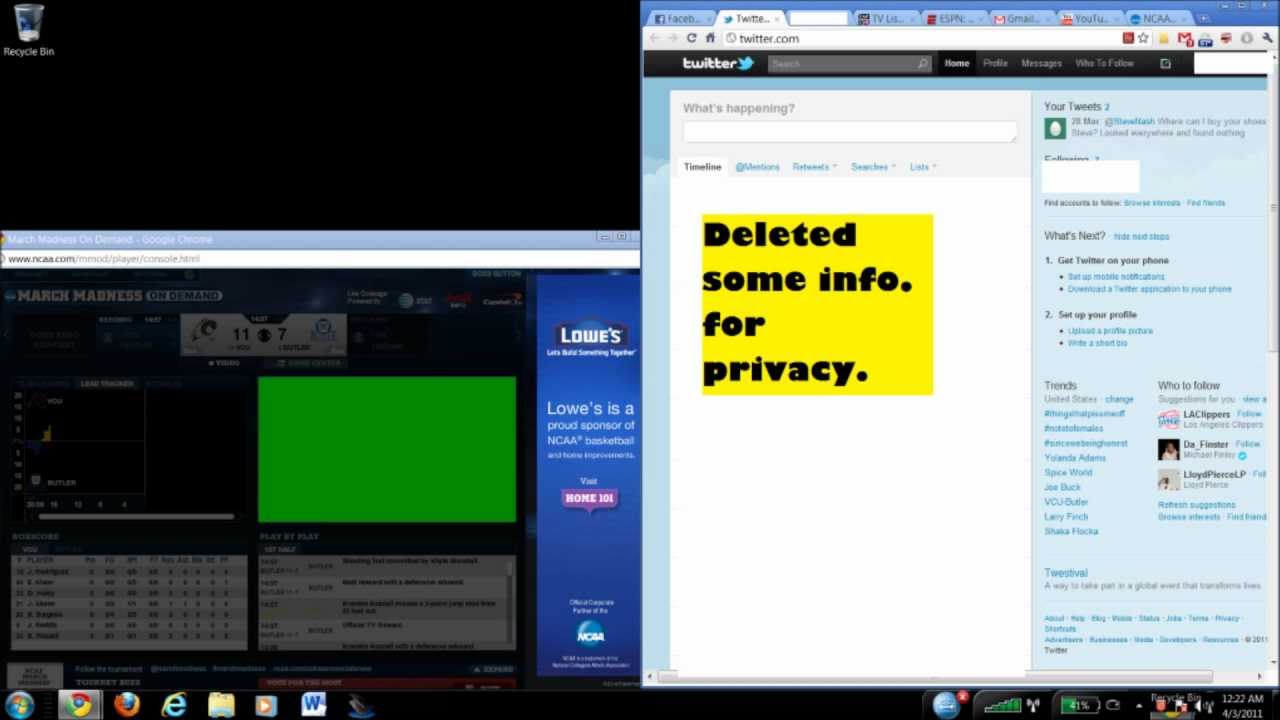Open Internet Explorer from the taskbar
This screenshot has width=1280, height=720.
click(x=174, y=705)
